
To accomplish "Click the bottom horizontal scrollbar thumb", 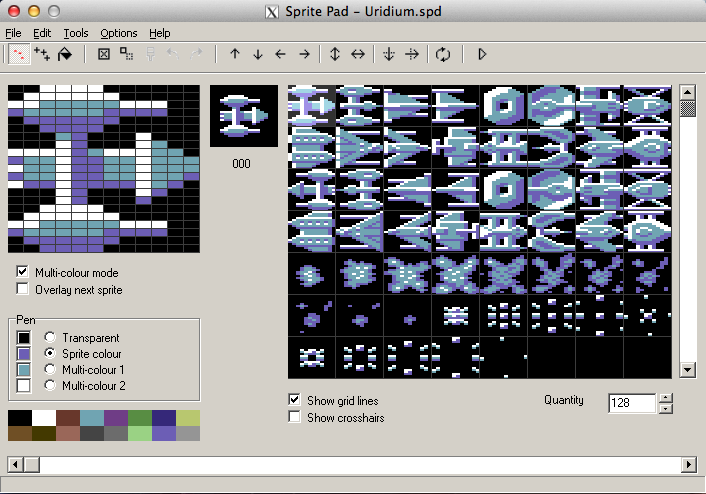I will 32,464.
